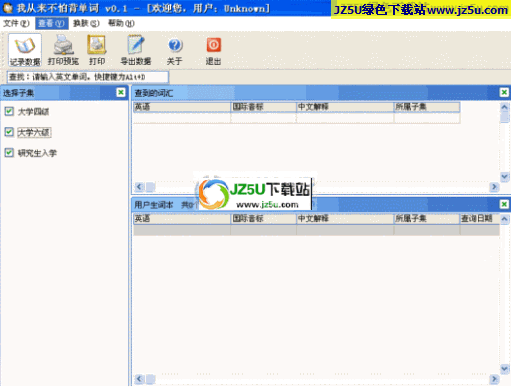Open the 帮助 menu
Screen dimensions: 511x388
coord(121,23)
